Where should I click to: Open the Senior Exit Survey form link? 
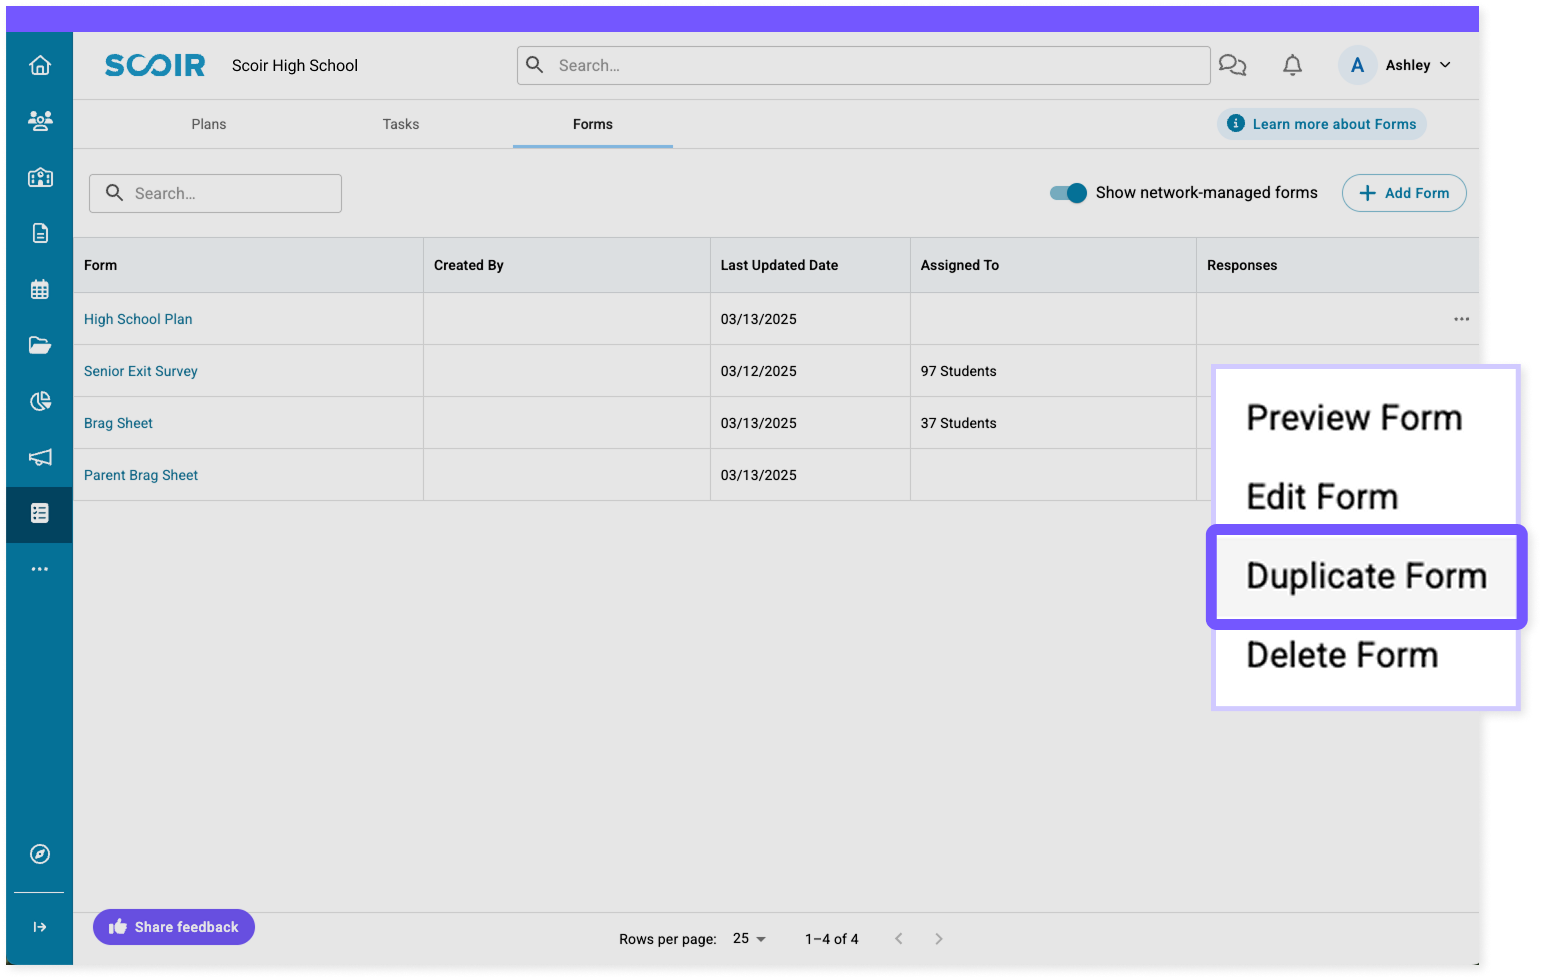pyautogui.click(x=141, y=371)
